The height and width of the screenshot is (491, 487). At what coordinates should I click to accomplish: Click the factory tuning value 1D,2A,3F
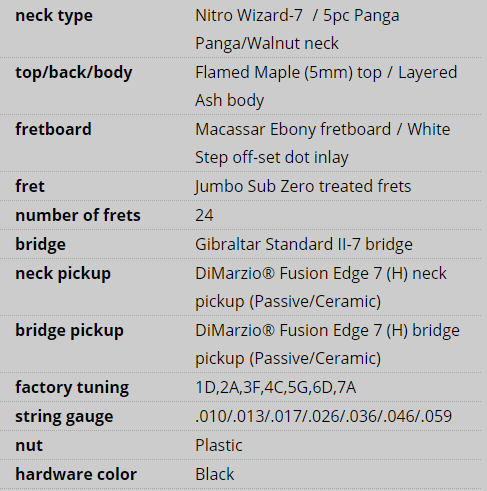(276, 388)
